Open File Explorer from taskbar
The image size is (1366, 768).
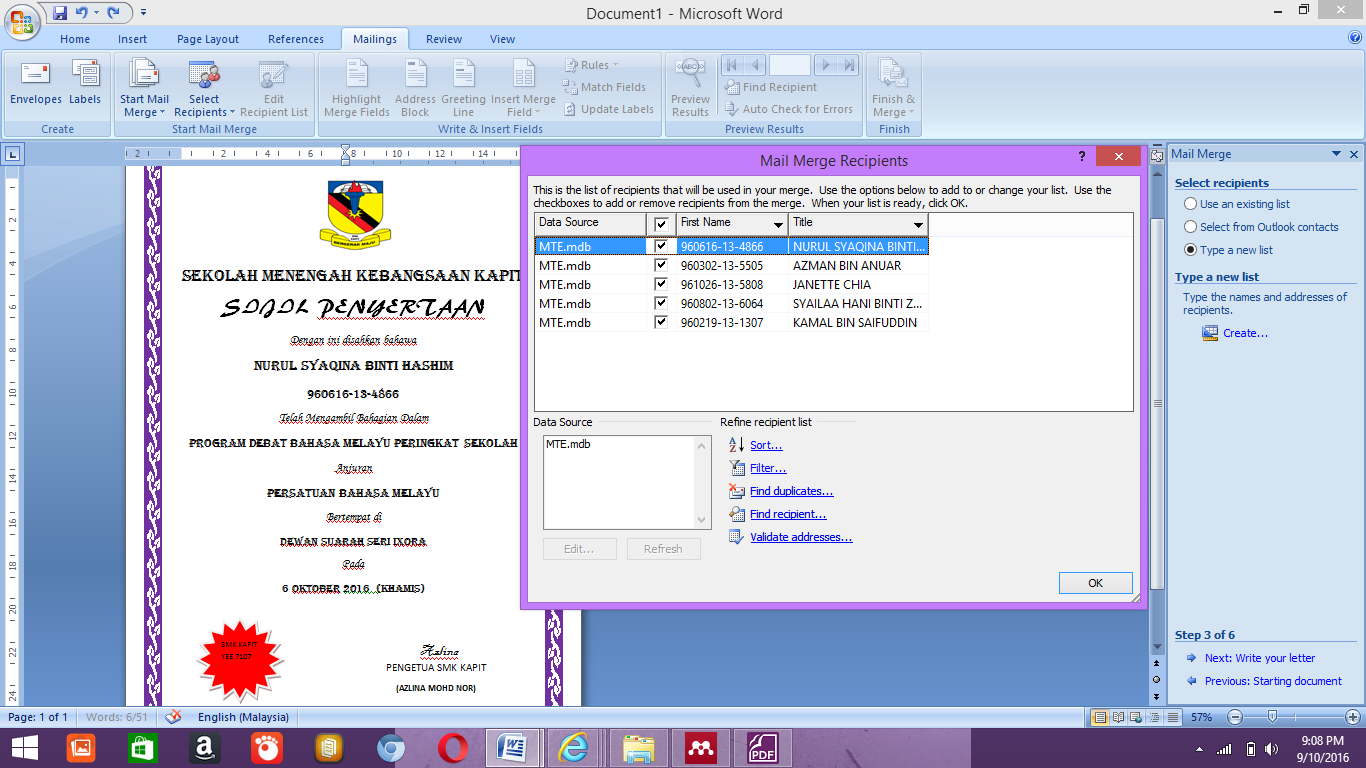[x=638, y=748]
